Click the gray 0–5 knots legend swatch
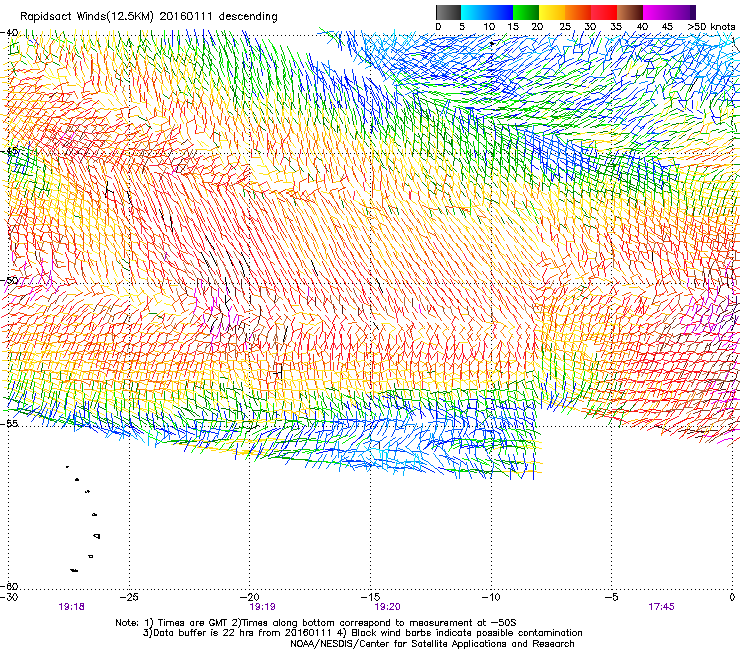This screenshot has width=740, height=650. (x=448, y=12)
